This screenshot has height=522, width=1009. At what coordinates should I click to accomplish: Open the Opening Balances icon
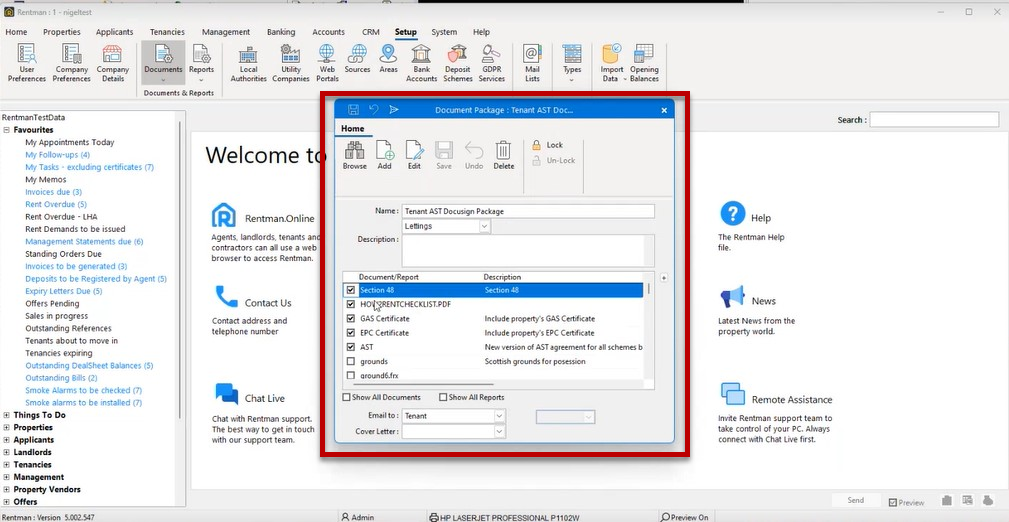[644, 63]
